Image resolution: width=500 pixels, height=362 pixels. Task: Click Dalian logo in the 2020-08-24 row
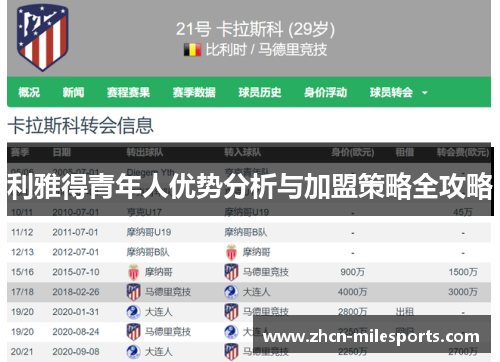231,332
